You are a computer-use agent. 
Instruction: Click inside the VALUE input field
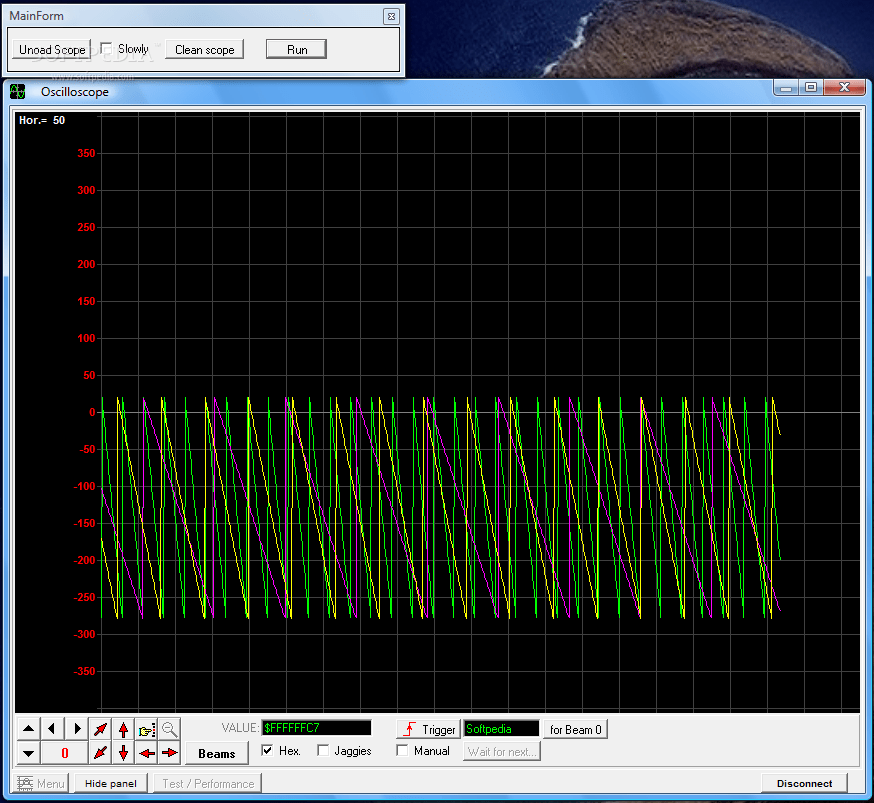click(317, 728)
